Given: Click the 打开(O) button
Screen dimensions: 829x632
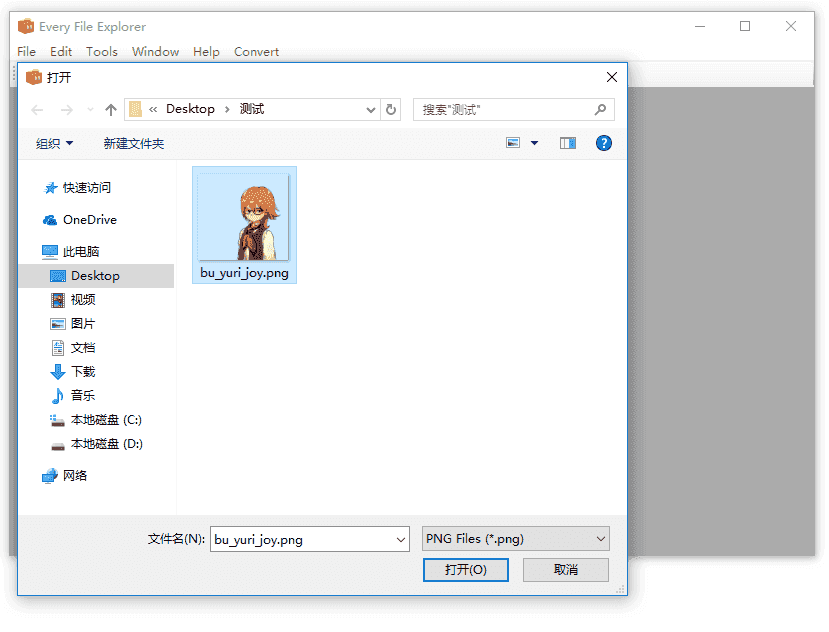Looking at the screenshot, I should [x=466, y=570].
